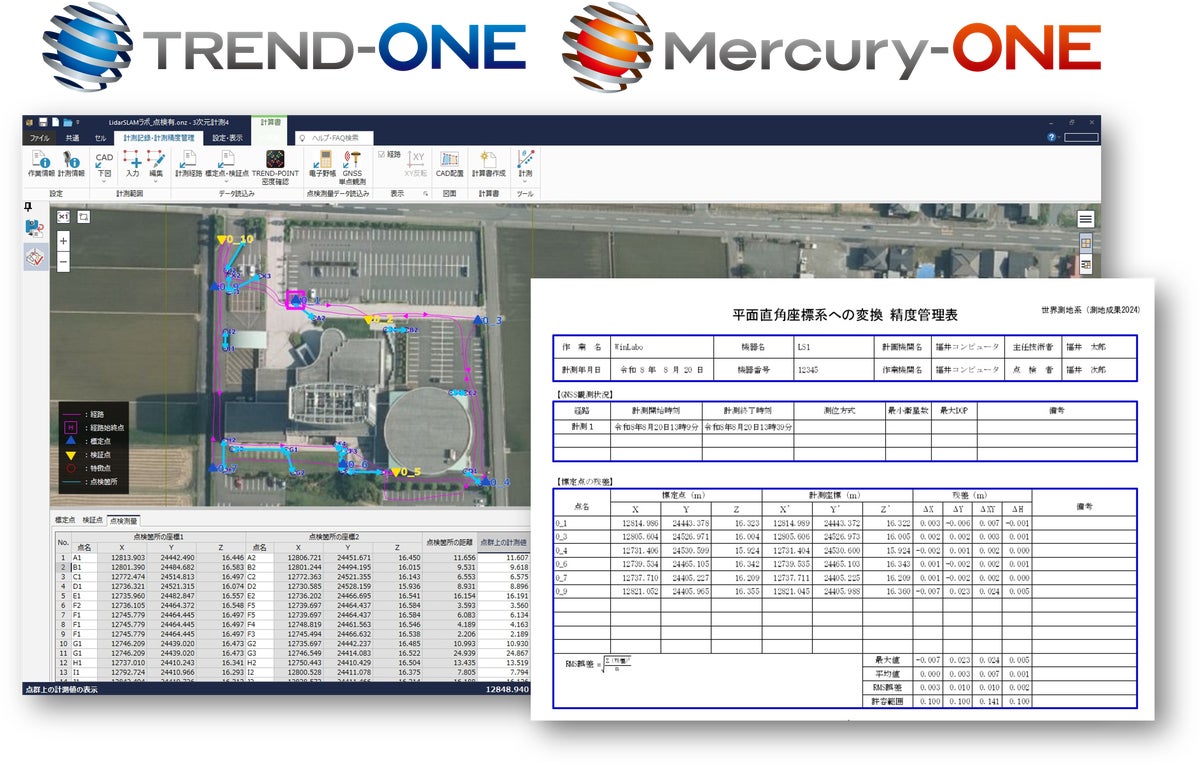
Task: Click point name cell D2 in row 4
Action: click(x=259, y=588)
